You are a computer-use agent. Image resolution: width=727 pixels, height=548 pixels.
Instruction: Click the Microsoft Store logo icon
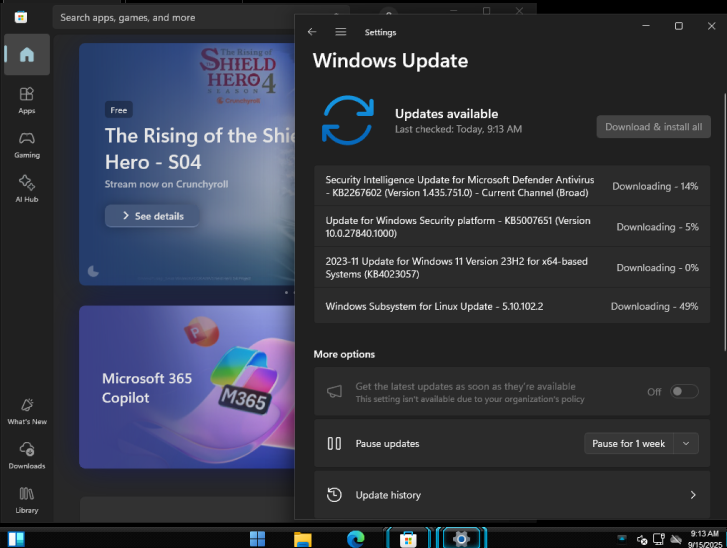[21, 18]
